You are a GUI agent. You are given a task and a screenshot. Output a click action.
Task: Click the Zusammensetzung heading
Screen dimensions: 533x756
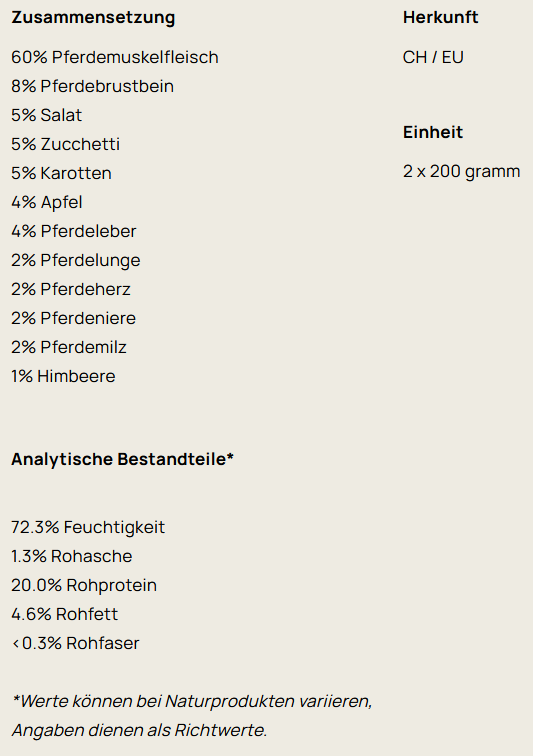point(93,18)
